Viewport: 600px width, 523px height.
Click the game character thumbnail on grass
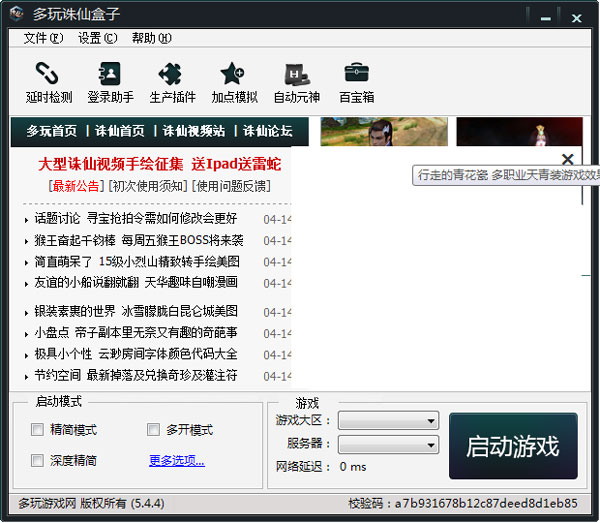(x=384, y=131)
